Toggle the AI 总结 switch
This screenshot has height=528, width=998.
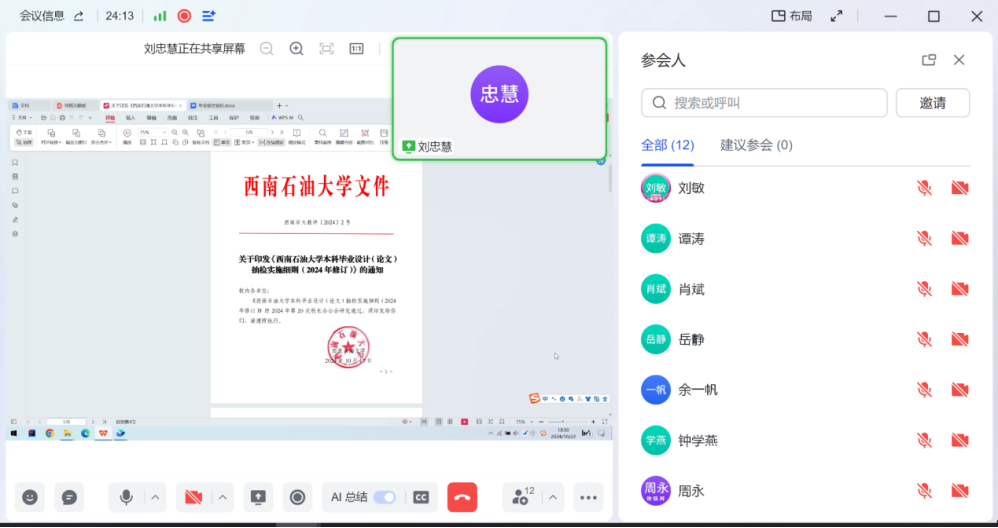pyautogui.click(x=384, y=497)
